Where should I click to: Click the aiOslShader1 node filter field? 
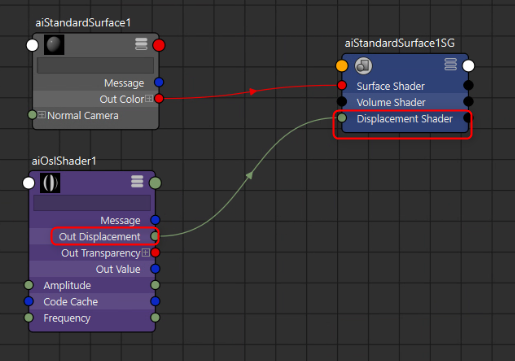[x=92, y=203]
